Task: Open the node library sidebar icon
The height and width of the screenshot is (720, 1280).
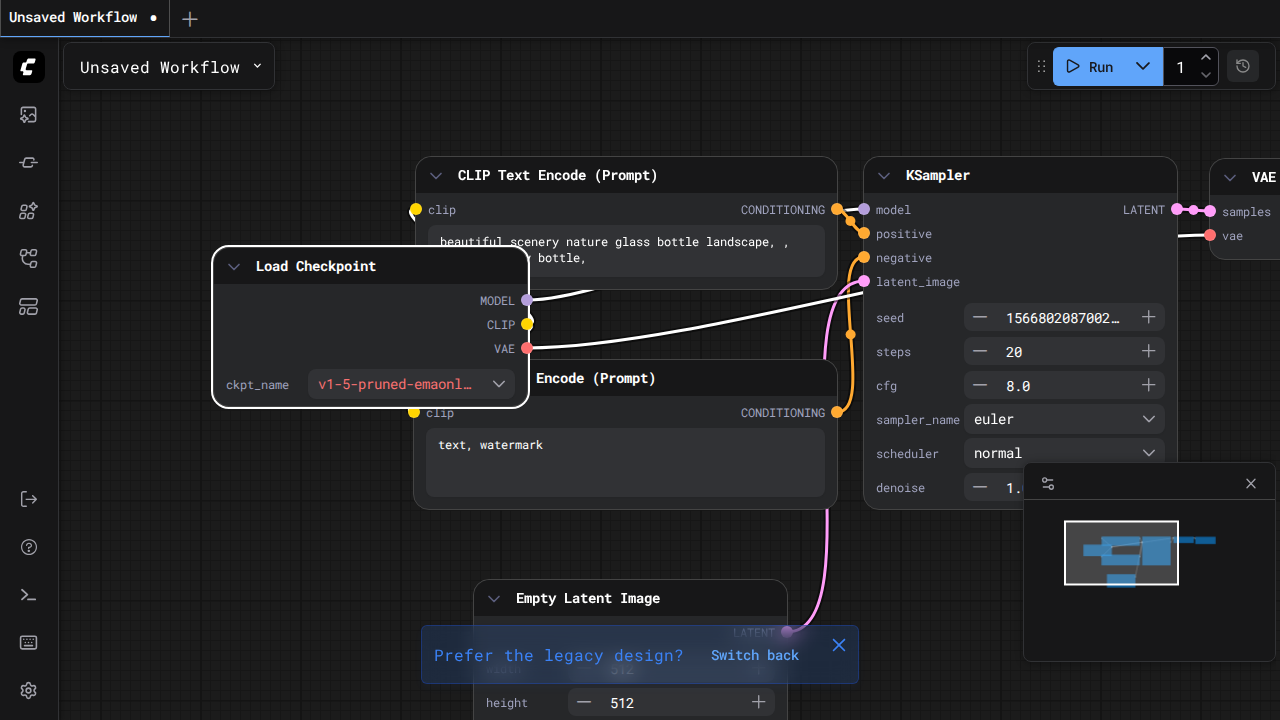Action: tap(29, 163)
